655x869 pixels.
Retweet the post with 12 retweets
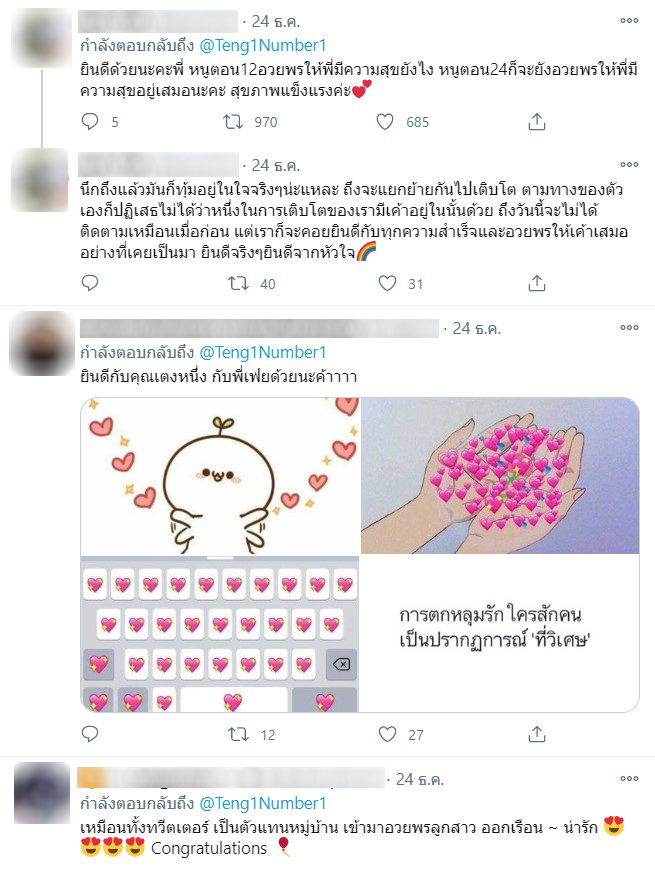point(238,734)
